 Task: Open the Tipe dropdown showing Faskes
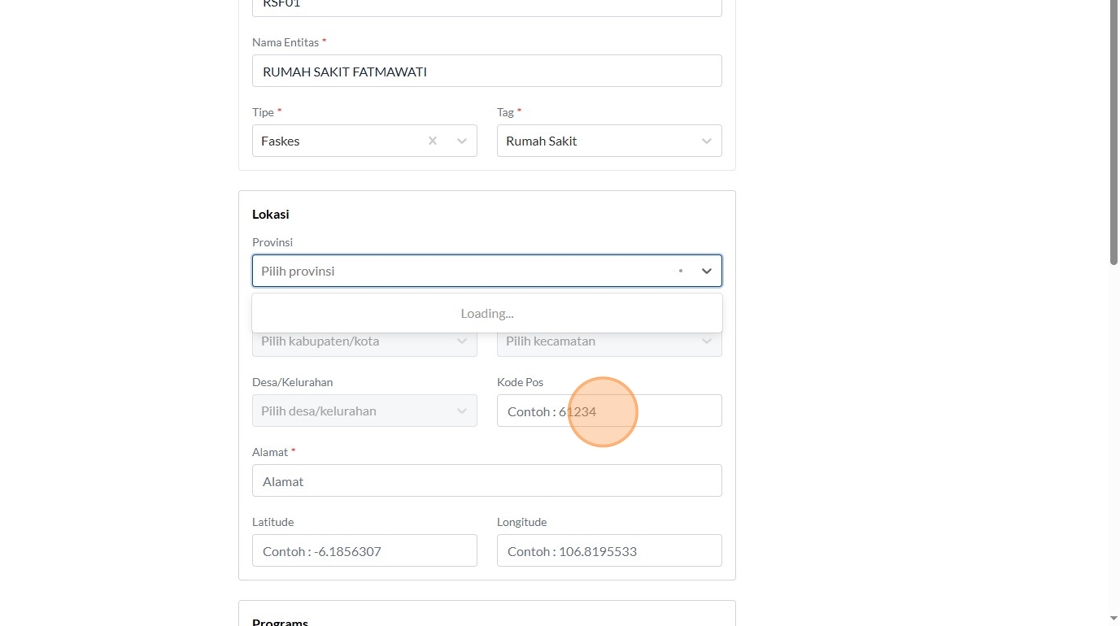[x=340, y=141]
